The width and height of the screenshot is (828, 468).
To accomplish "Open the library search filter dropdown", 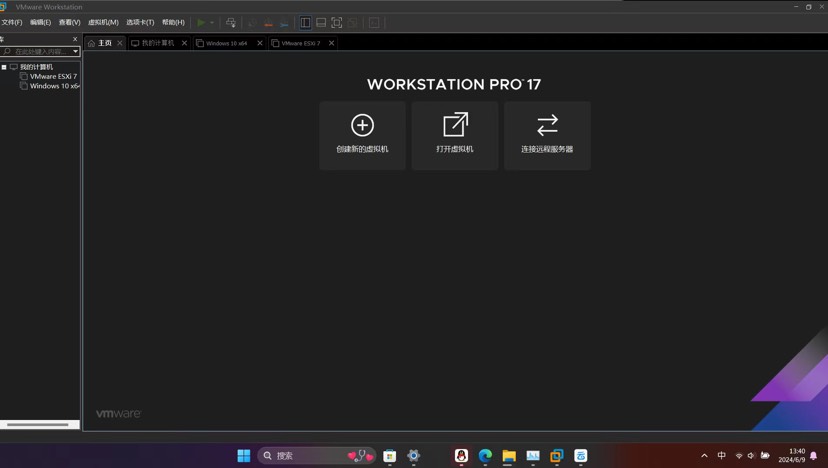I will point(75,51).
